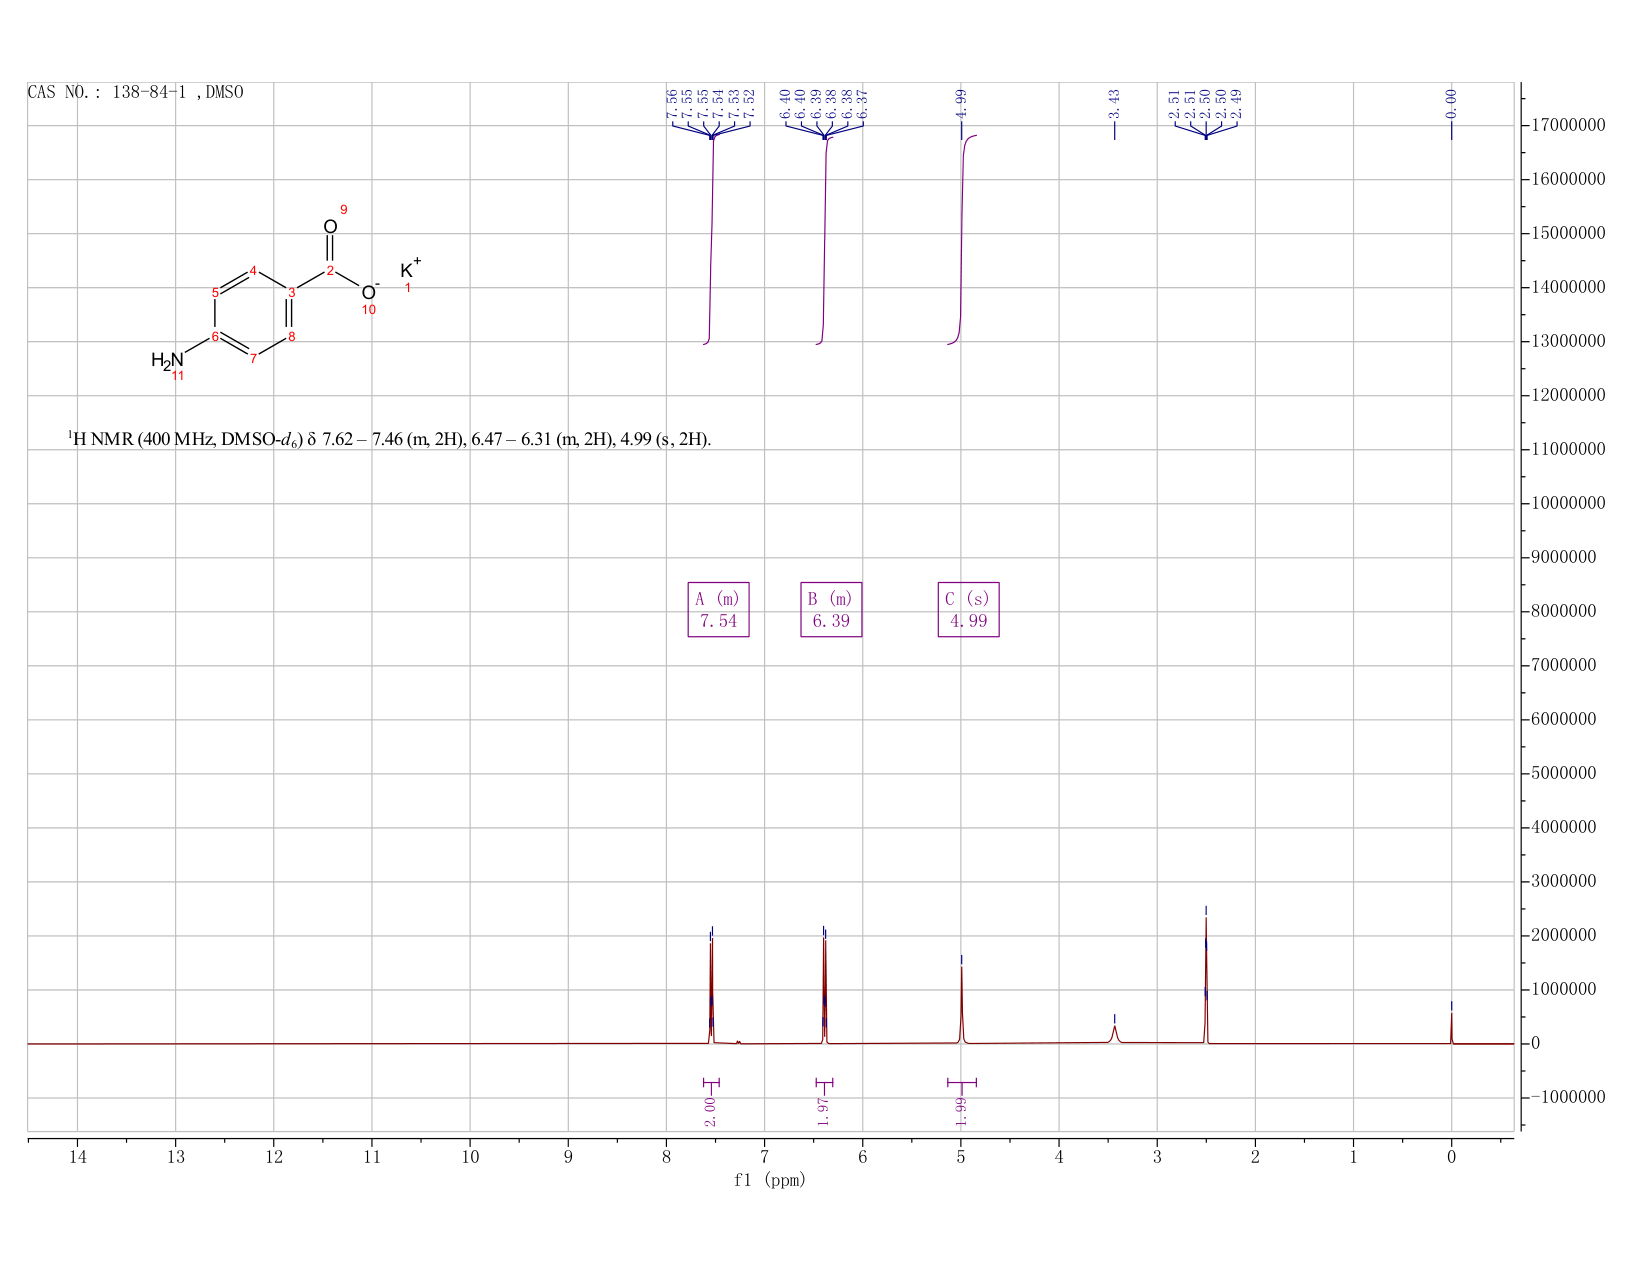Click the singlet peak at 4.99 ppm
1650x1275 pixels.
point(961,1004)
